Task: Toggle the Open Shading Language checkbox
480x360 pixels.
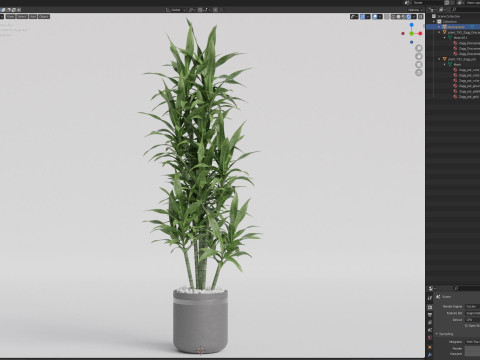Action: tap(466, 326)
